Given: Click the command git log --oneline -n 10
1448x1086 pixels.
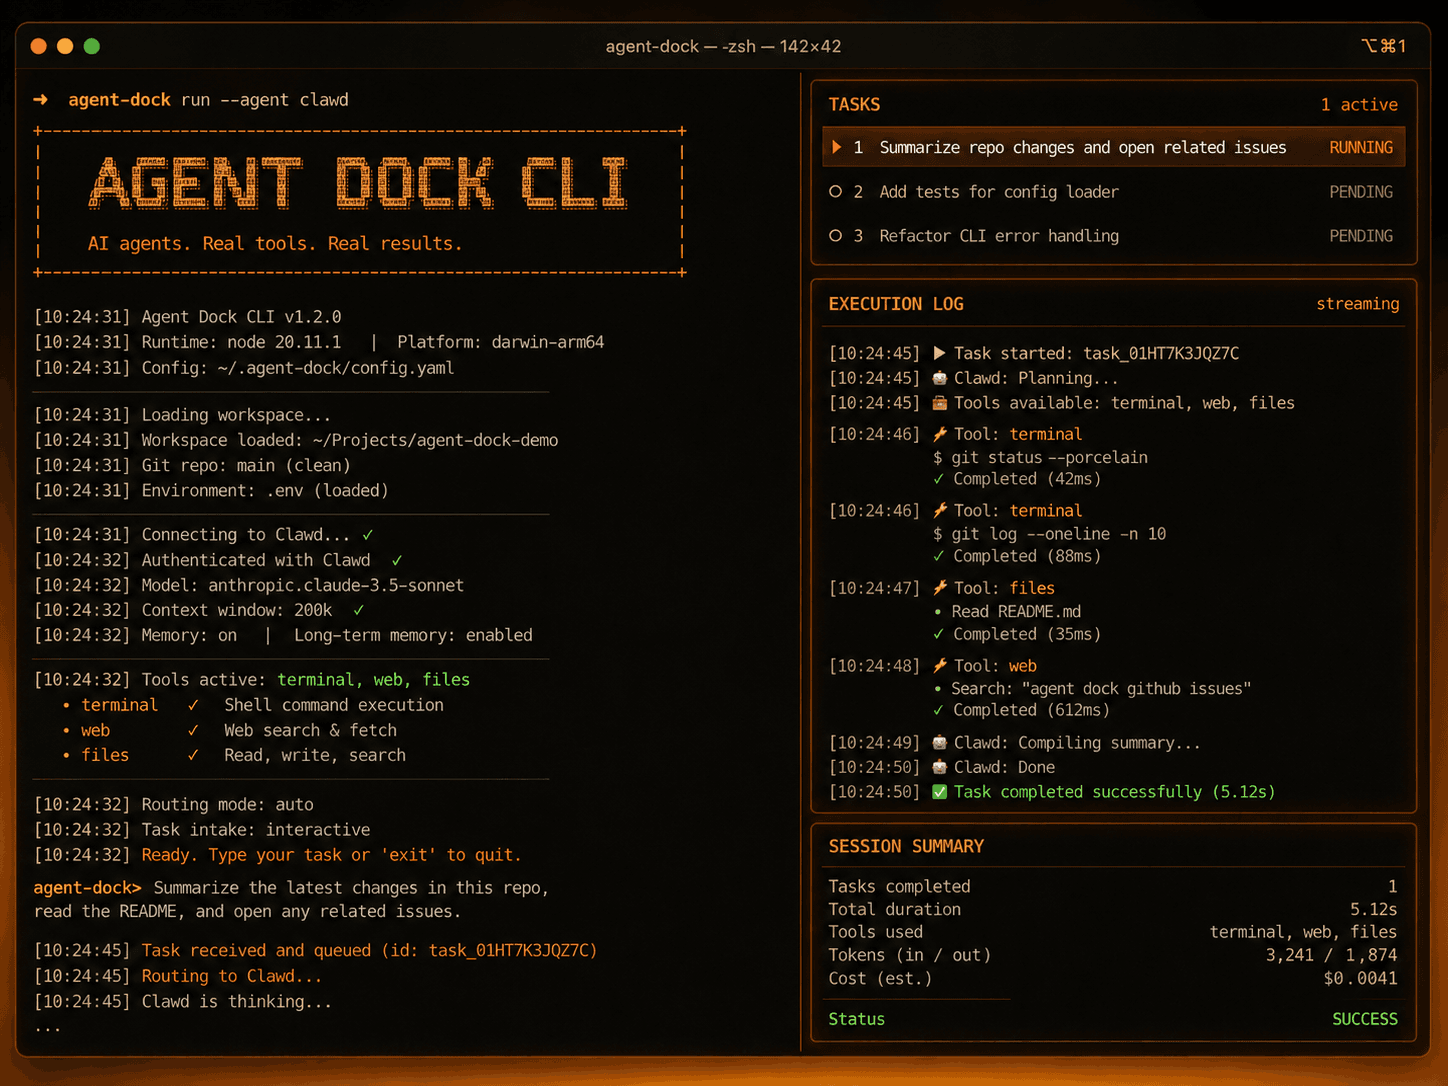Looking at the screenshot, I should point(1049,534).
